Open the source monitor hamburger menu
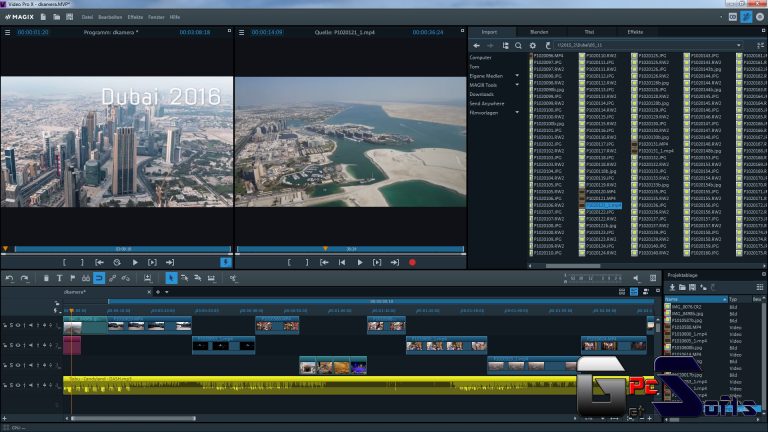Image resolution: width=768 pixels, height=432 pixels. [241, 32]
